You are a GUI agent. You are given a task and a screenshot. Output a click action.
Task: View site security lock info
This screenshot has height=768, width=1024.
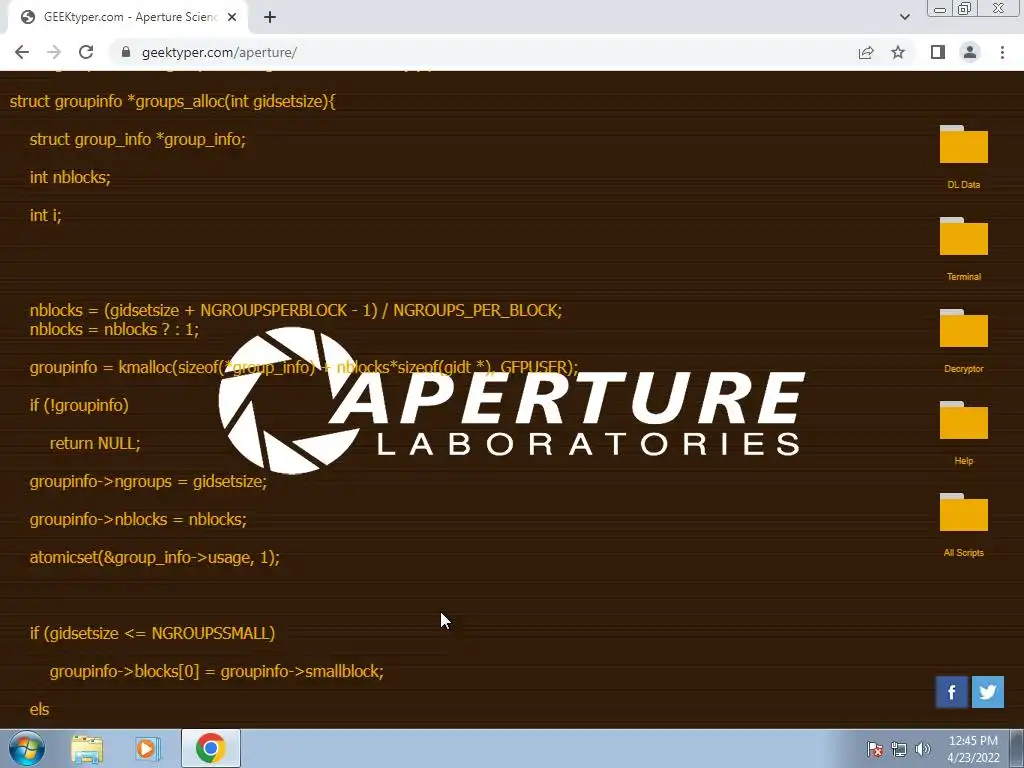click(x=126, y=52)
